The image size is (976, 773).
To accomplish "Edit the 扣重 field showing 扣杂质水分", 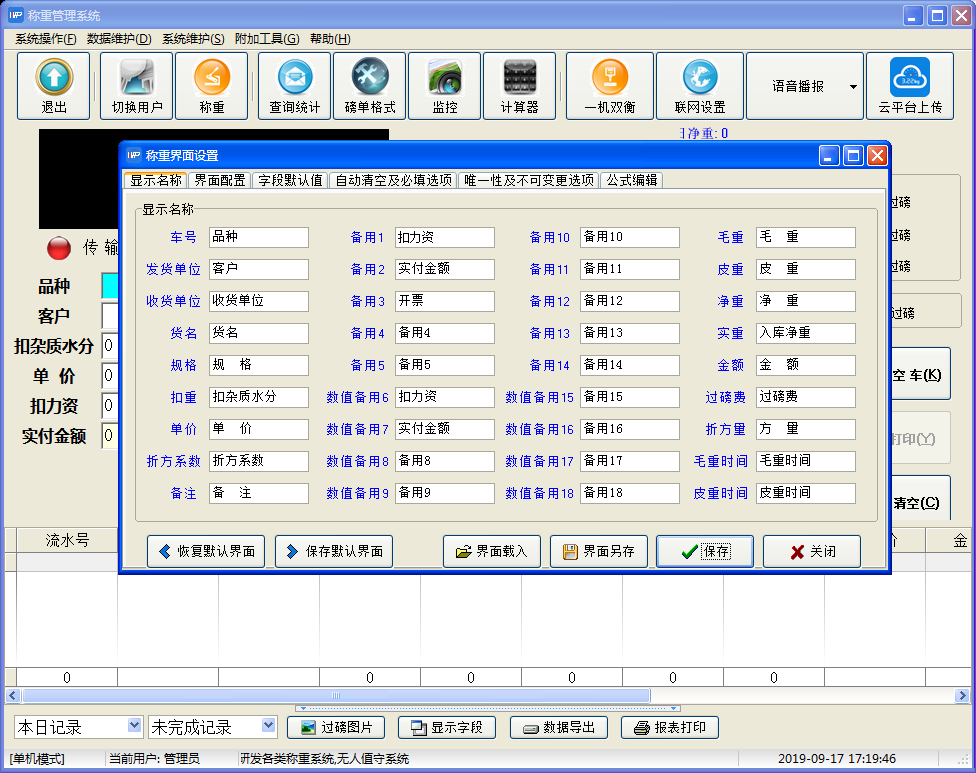I will click(259, 397).
